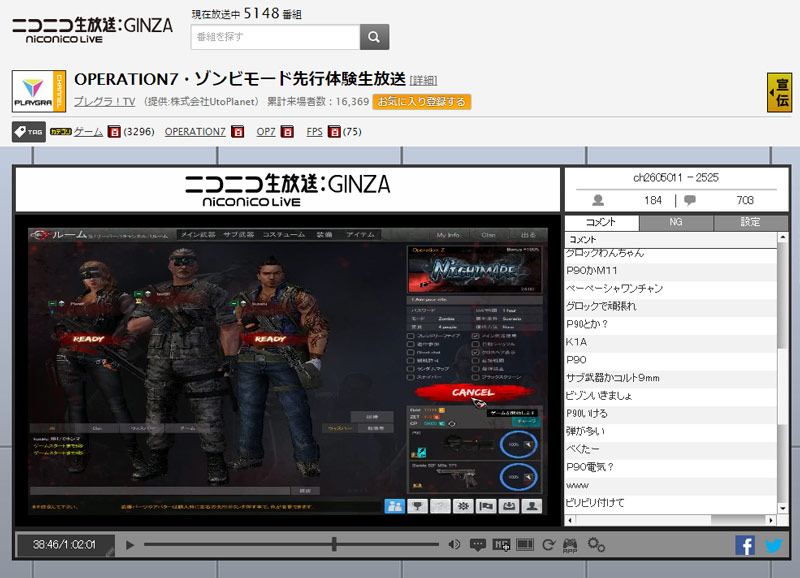Toggle the ランダムマップ checkbox in game
This screenshot has height=578, width=800.
410,369
